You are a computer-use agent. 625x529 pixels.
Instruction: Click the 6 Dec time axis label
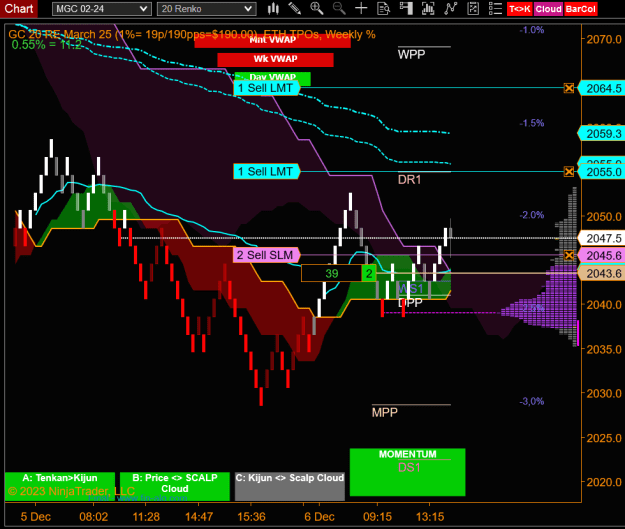click(319, 517)
